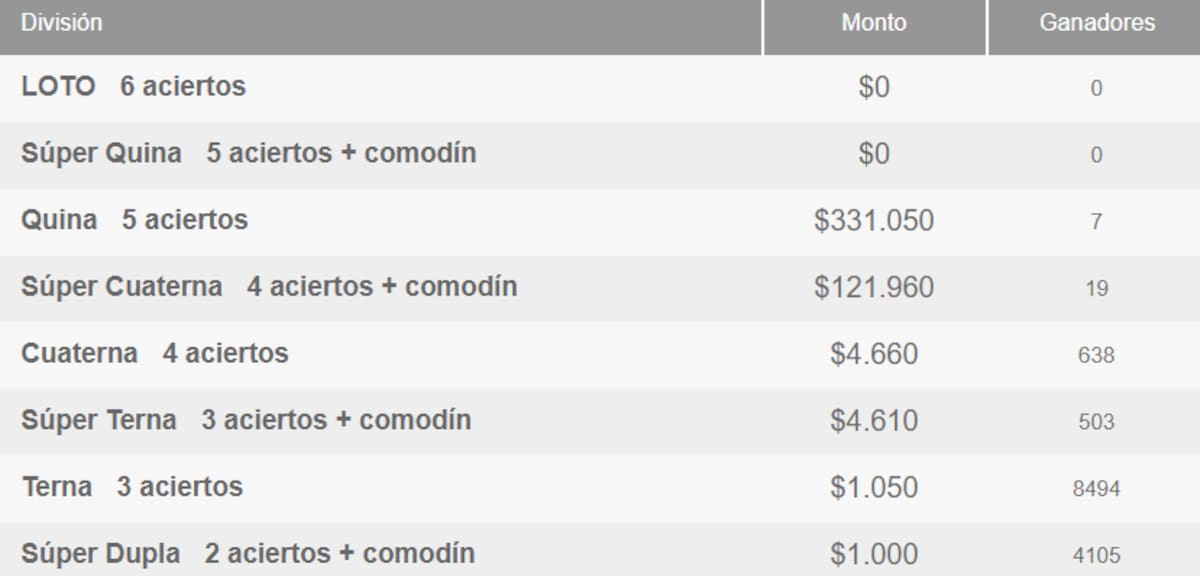The image size is (1200, 576).
Task: Select the Ganadores column header
Action: (x=1097, y=22)
